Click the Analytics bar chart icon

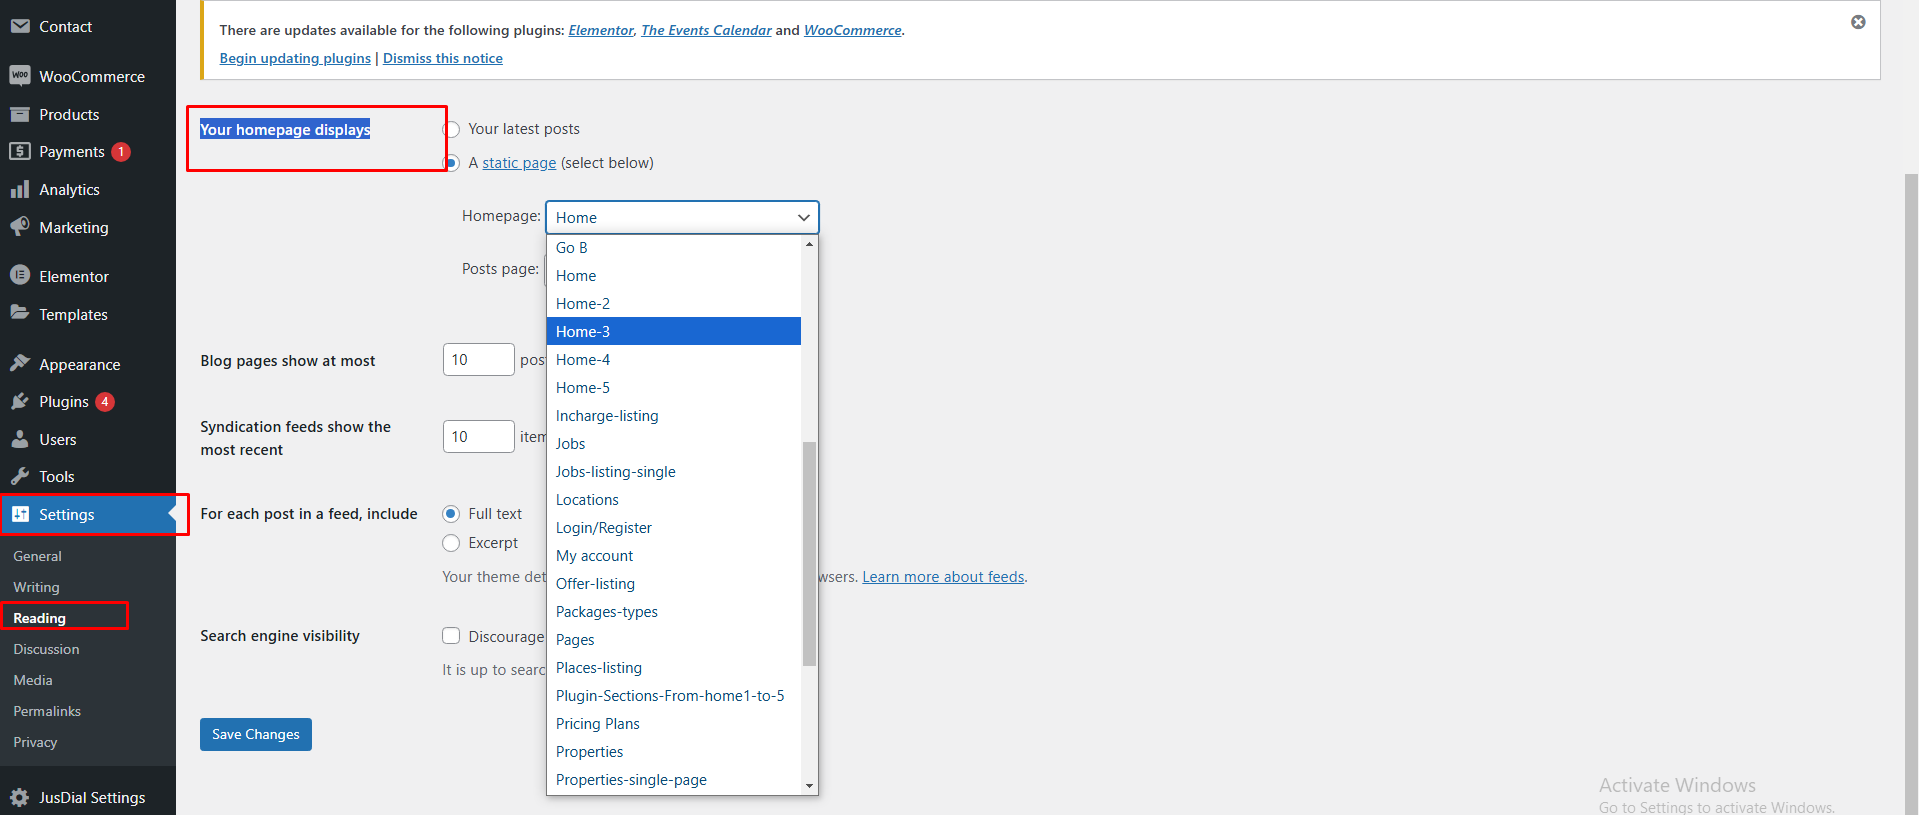tap(20, 189)
